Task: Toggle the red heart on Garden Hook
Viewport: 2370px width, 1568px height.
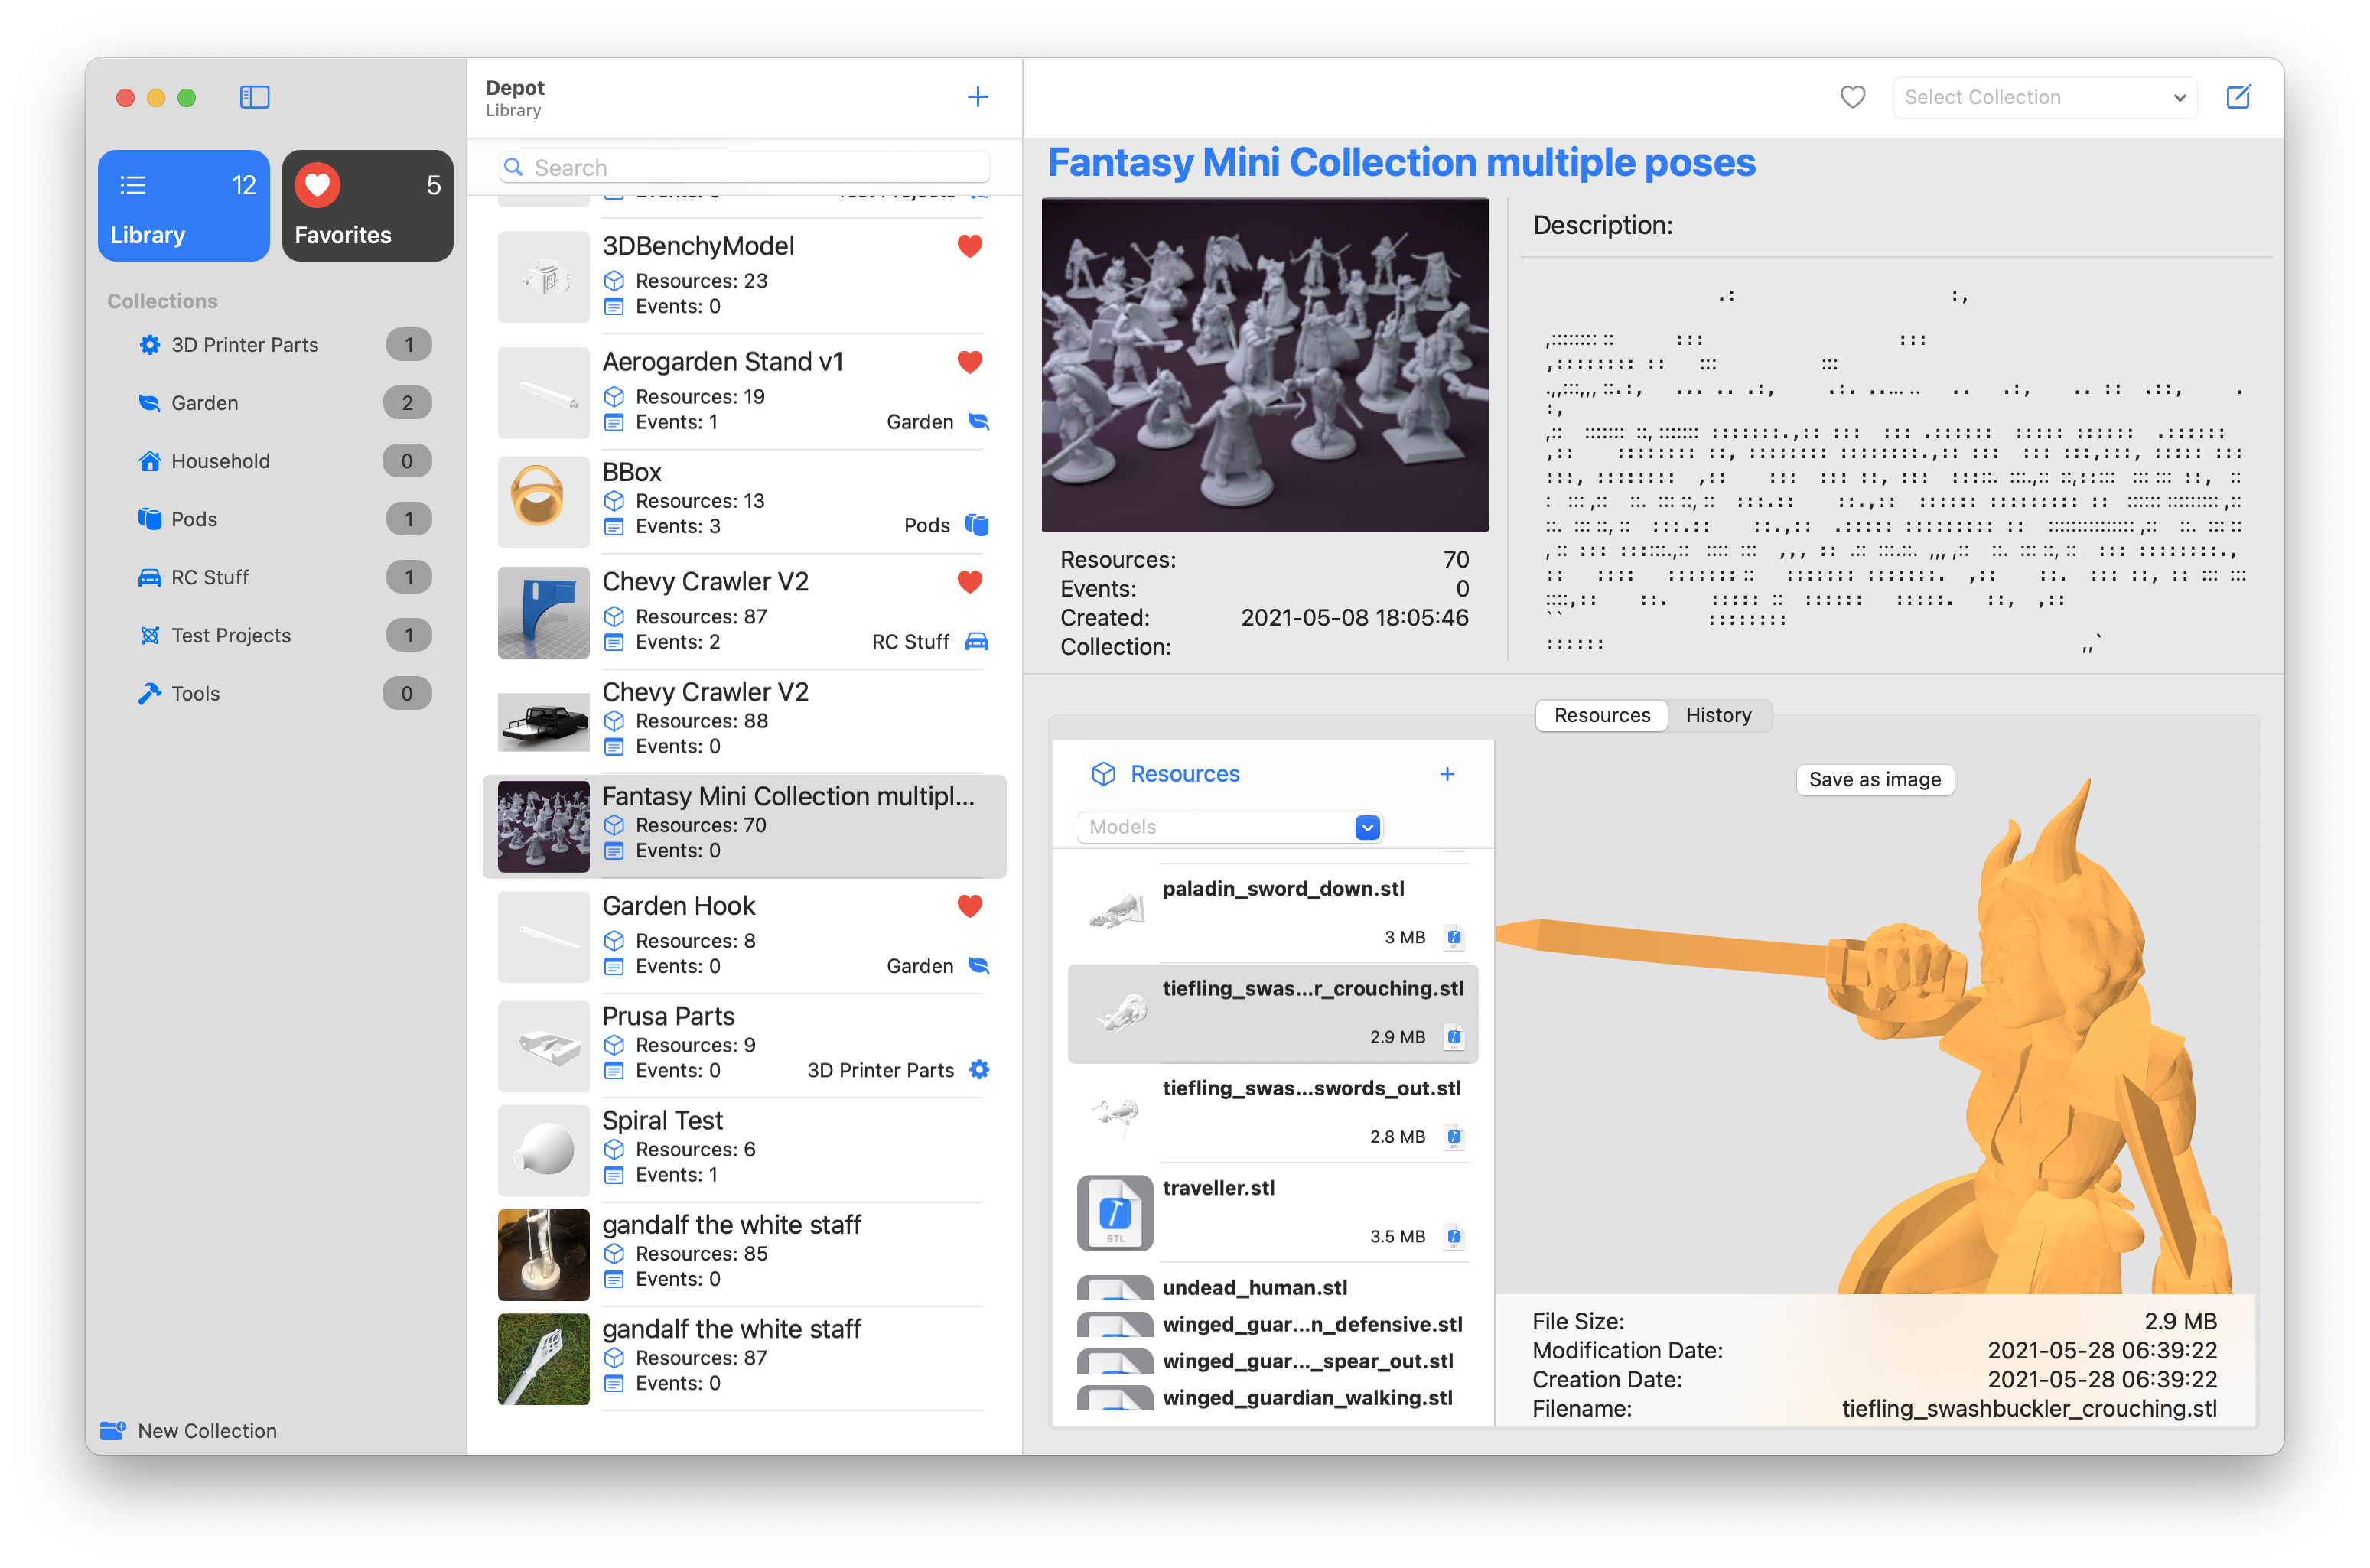Action: pyautogui.click(x=969, y=906)
